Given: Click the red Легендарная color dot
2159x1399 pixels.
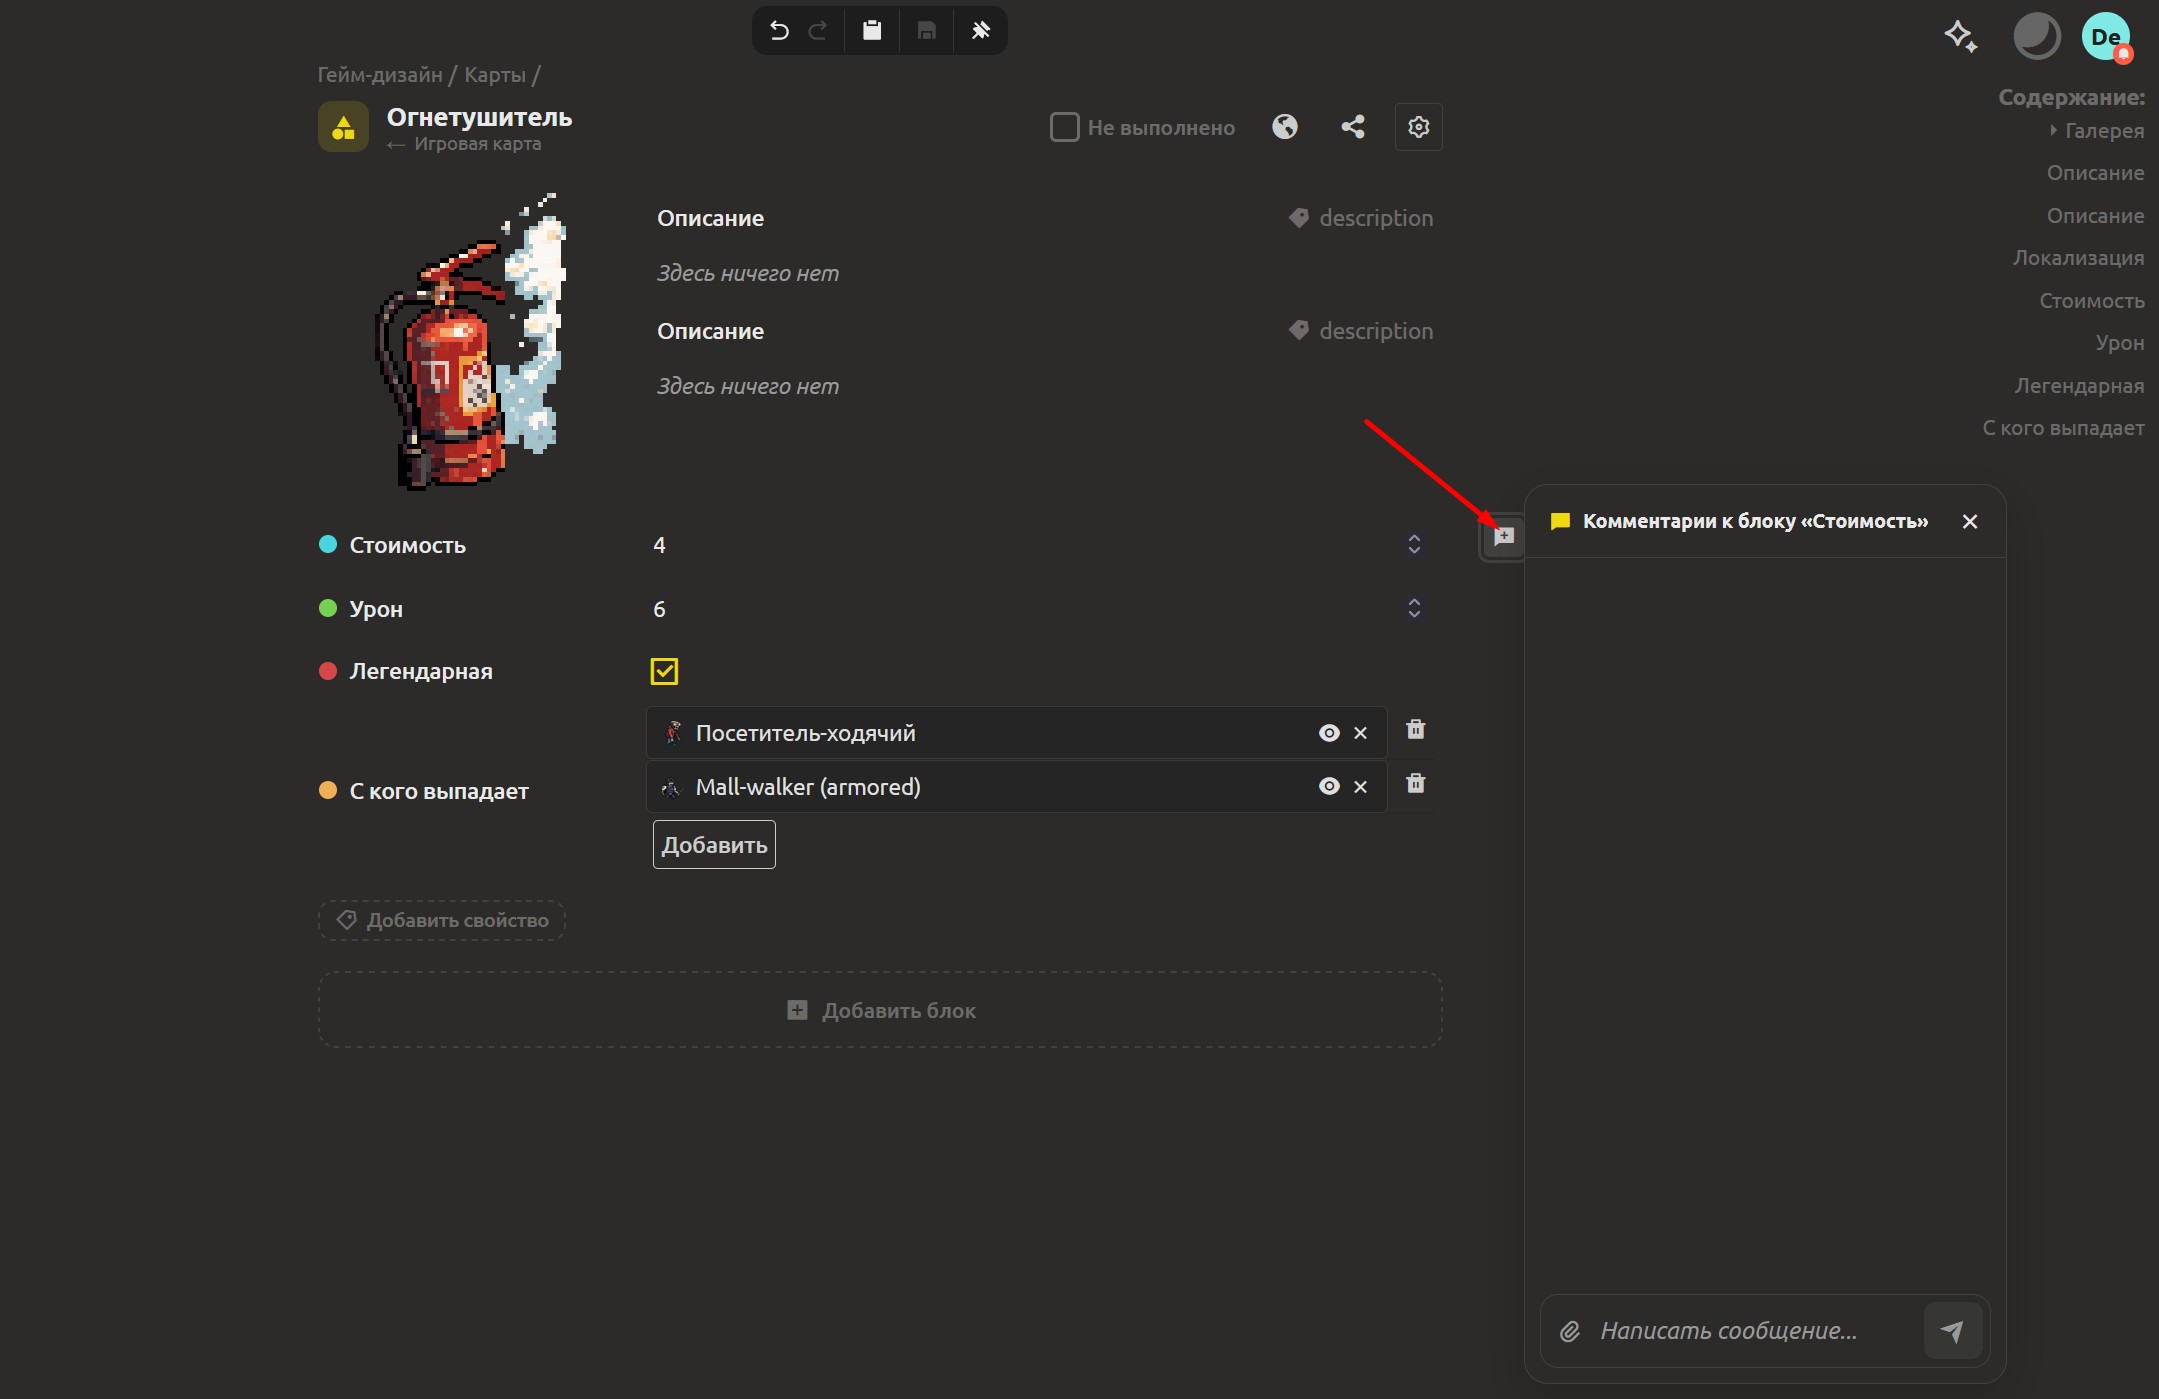Looking at the screenshot, I should click(x=327, y=671).
